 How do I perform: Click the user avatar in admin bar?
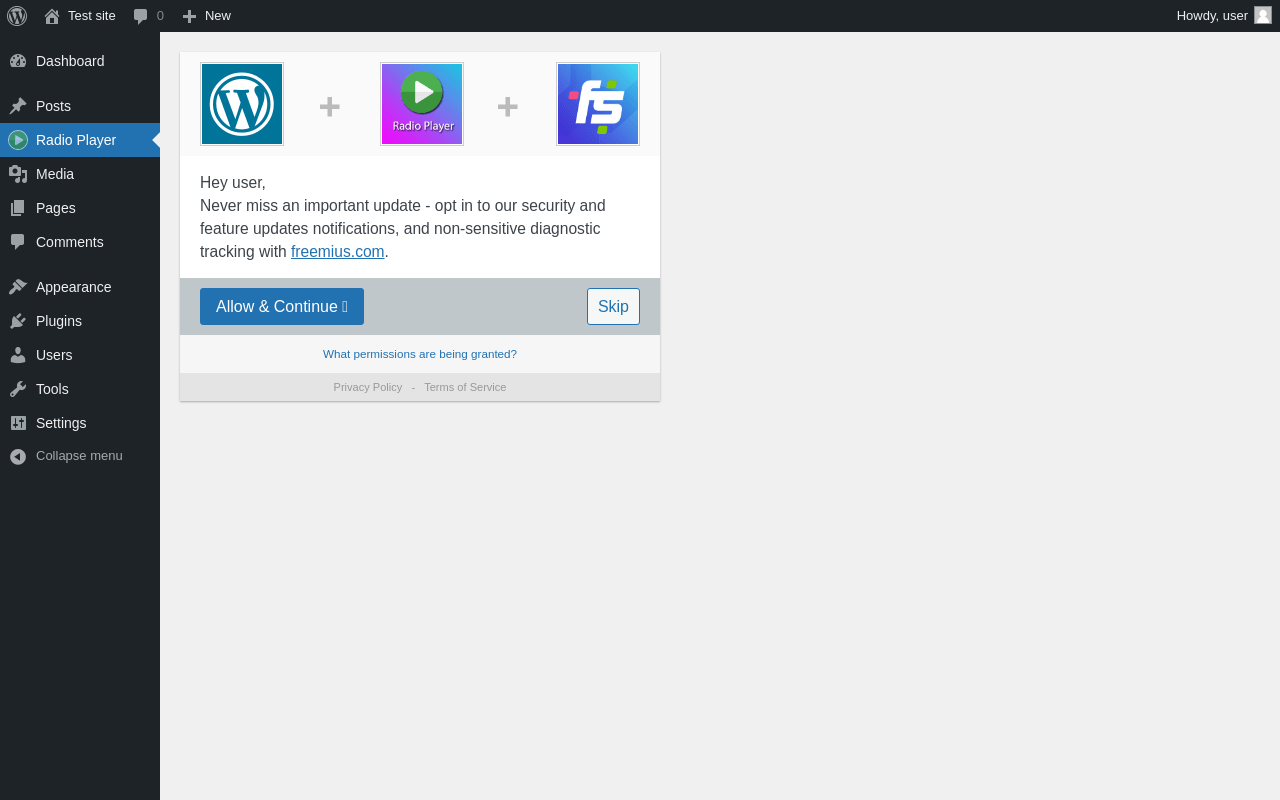pyautogui.click(x=1263, y=15)
